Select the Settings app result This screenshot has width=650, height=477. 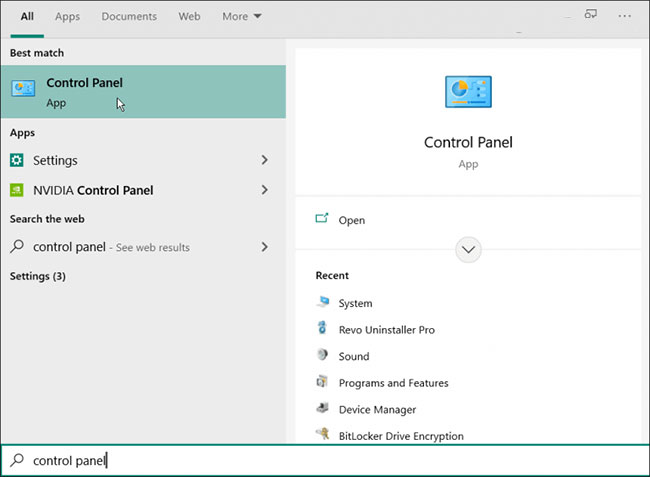[143, 160]
